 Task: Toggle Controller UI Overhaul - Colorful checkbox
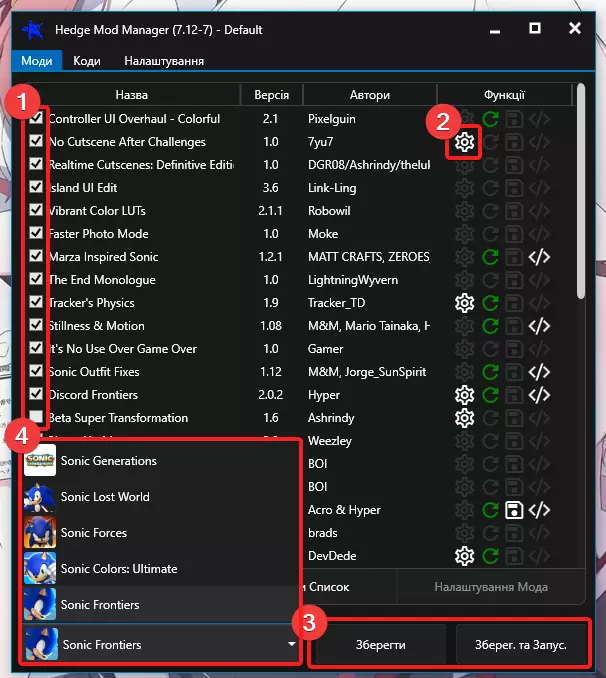(36, 118)
